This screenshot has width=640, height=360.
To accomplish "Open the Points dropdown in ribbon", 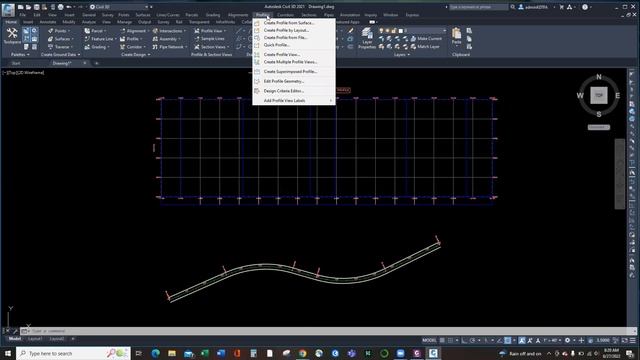I will [59, 31].
